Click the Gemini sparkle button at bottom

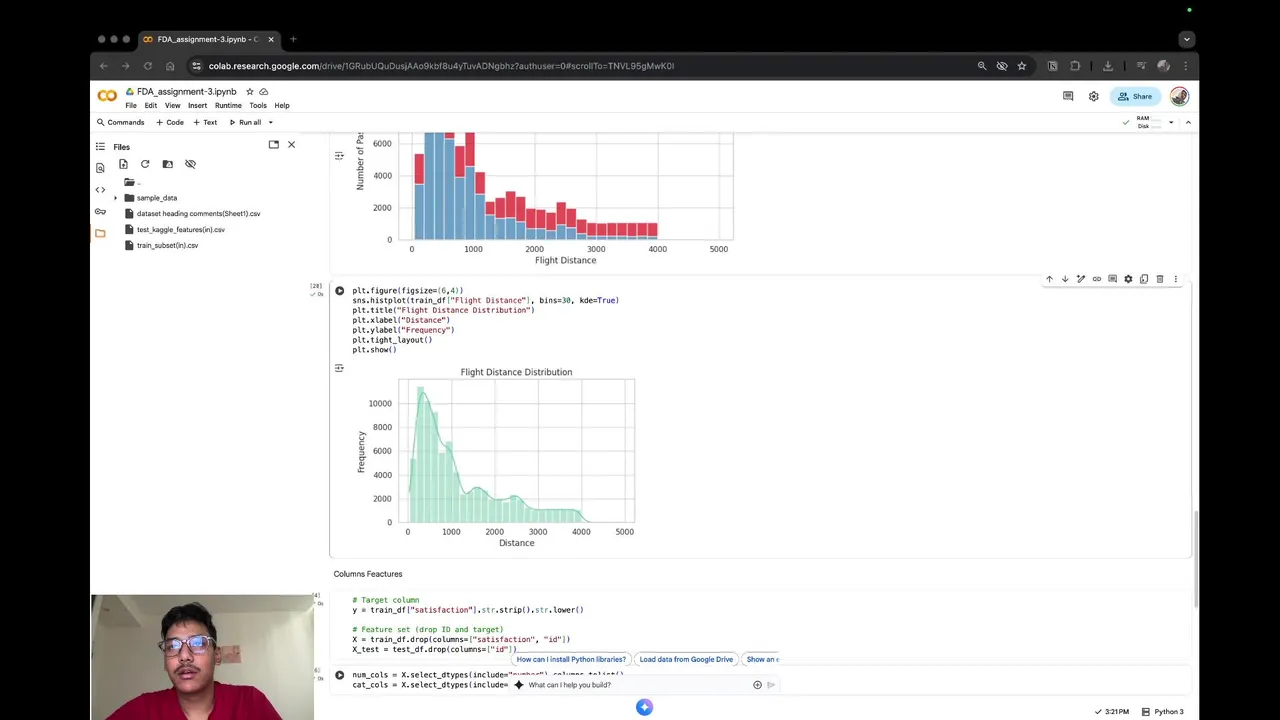click(x=644, y=707)
